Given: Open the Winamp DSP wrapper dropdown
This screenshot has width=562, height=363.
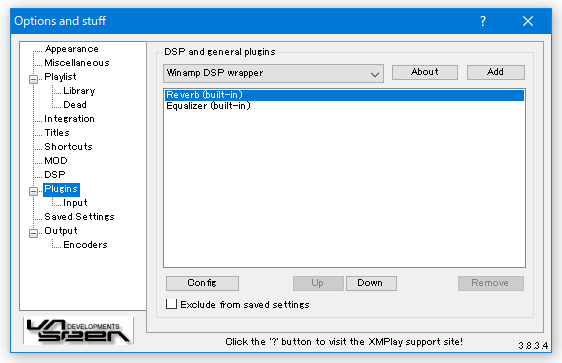Looking at the screenshot, I should tap(273, 73).
